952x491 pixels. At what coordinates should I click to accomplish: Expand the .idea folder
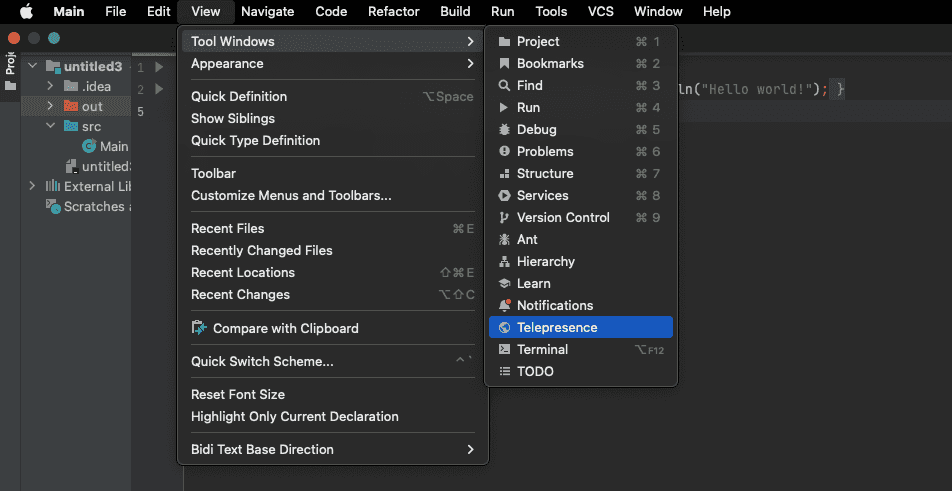[x=50, y=86]
